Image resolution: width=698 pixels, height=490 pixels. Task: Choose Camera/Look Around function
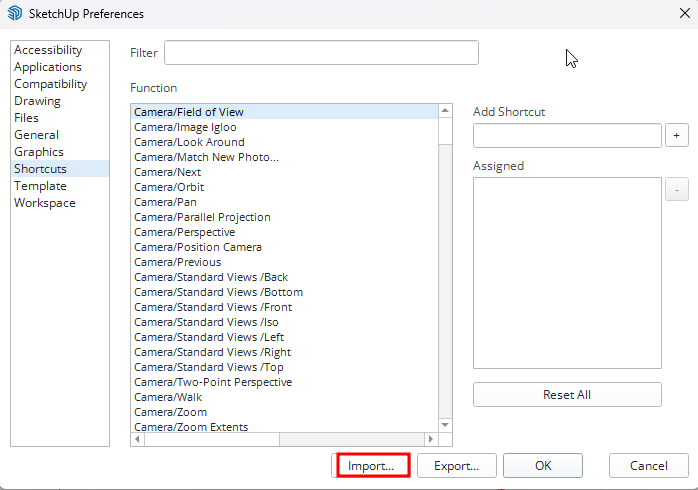(285, 142)
